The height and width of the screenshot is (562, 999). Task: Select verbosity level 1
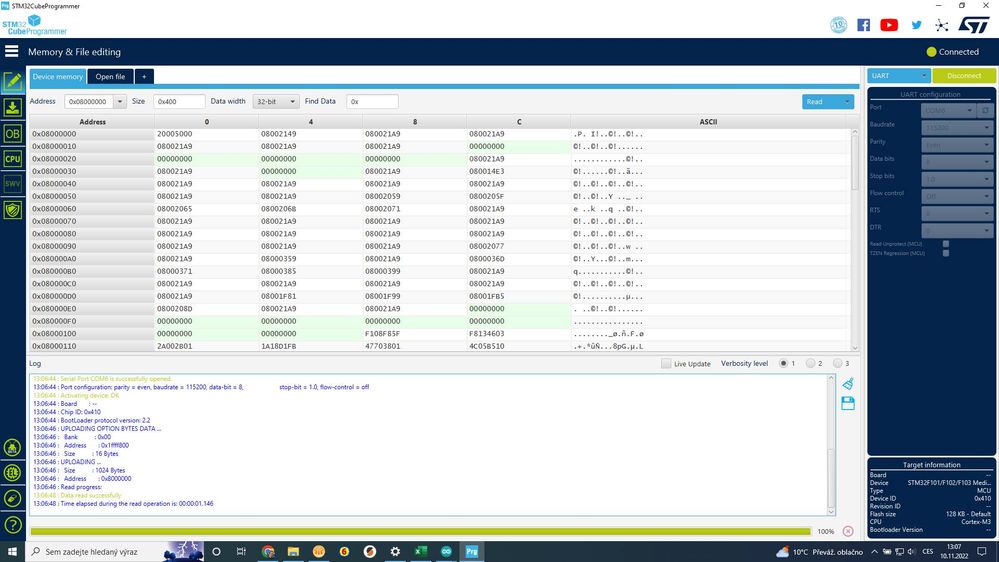click(x=784, y=363)
